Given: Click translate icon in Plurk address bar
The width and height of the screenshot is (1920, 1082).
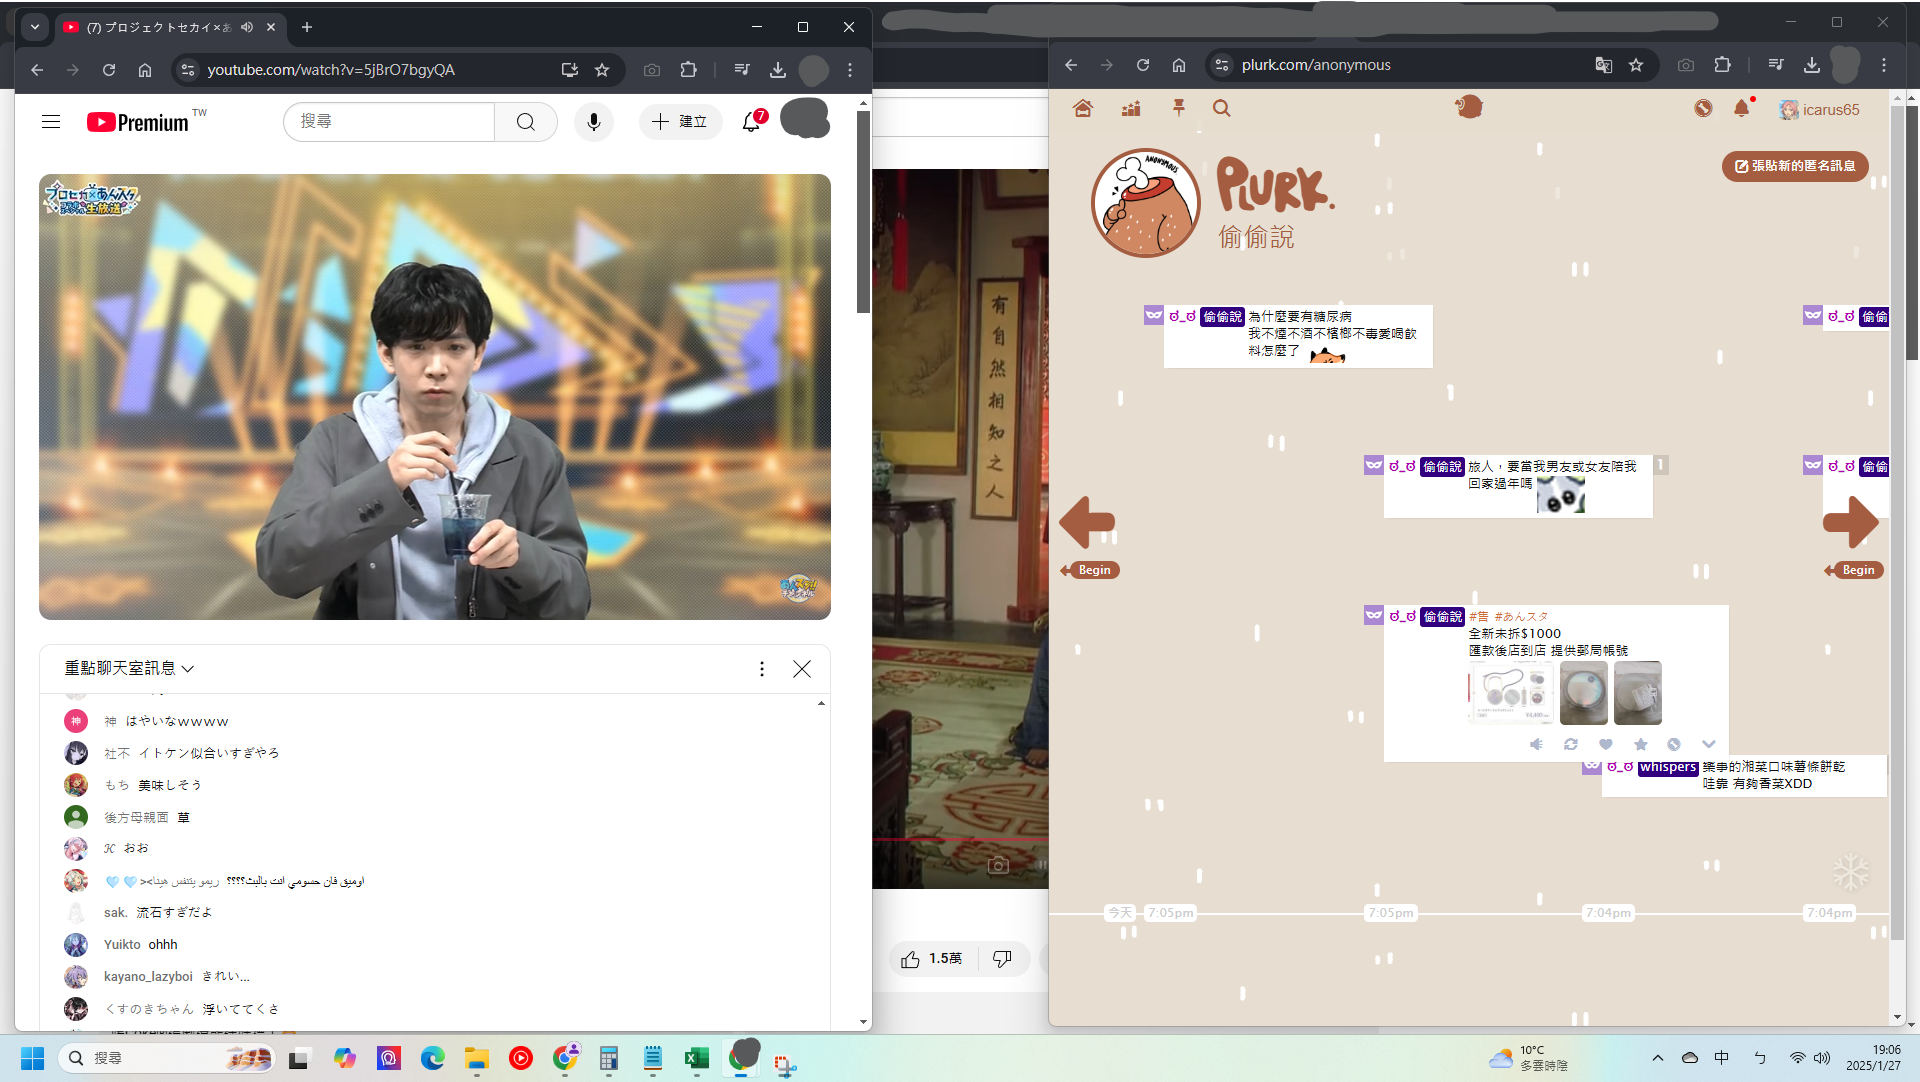Looking at the screenshot, I should (1604, 65).
